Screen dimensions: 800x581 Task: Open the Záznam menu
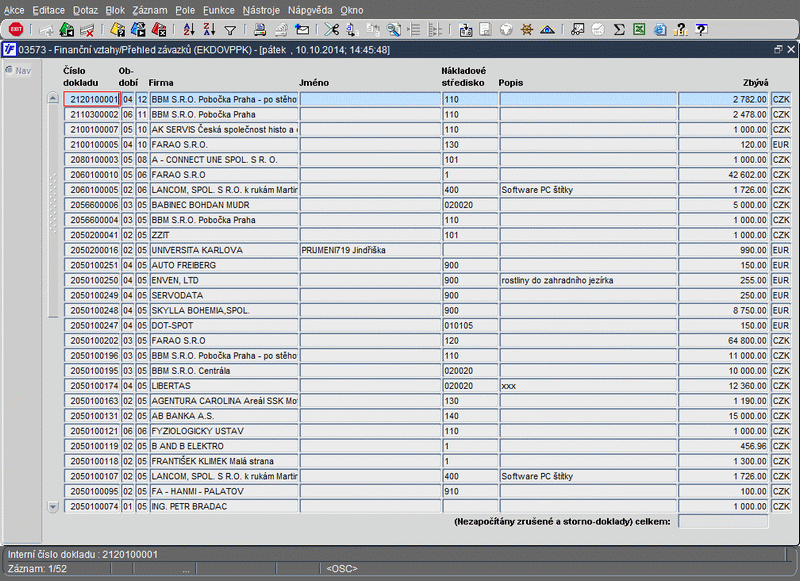click(149, 10)
